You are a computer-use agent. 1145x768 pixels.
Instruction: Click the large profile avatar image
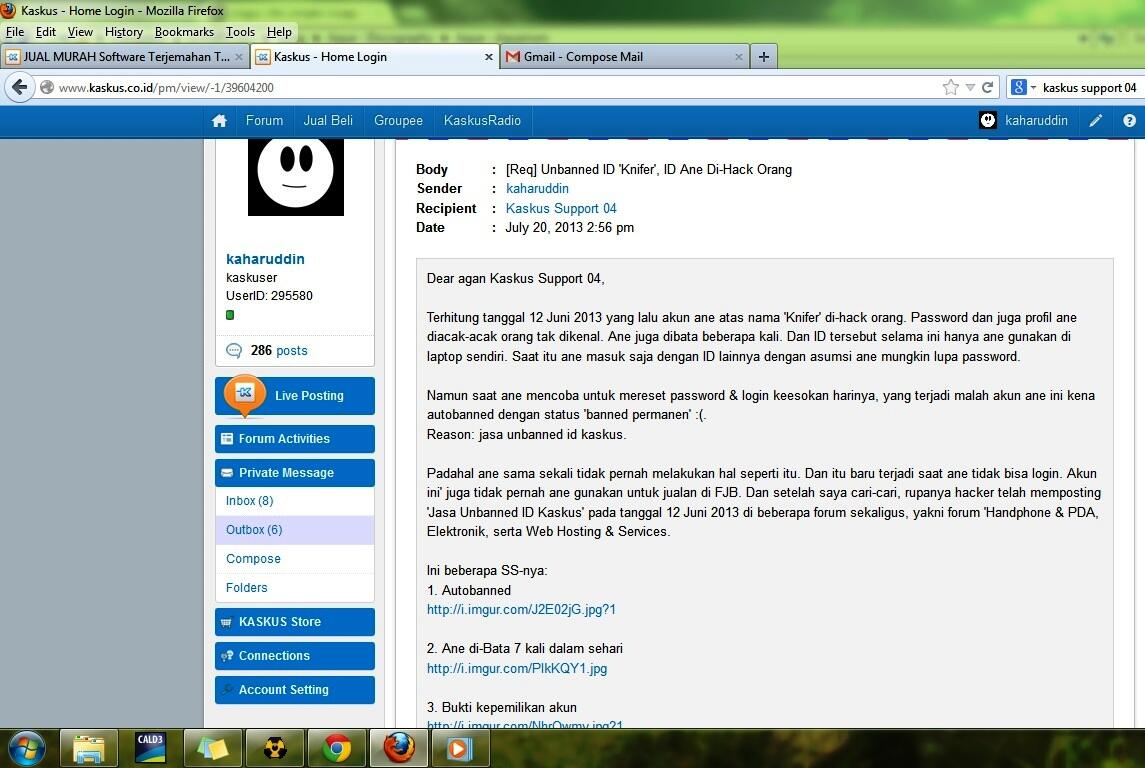[x=296, y=177]
